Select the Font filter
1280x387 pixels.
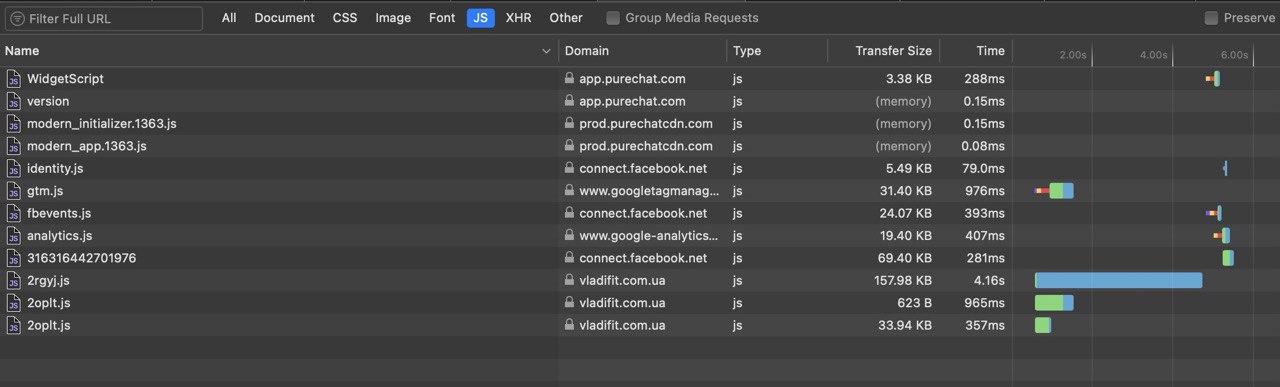click(x=442, y=18)
